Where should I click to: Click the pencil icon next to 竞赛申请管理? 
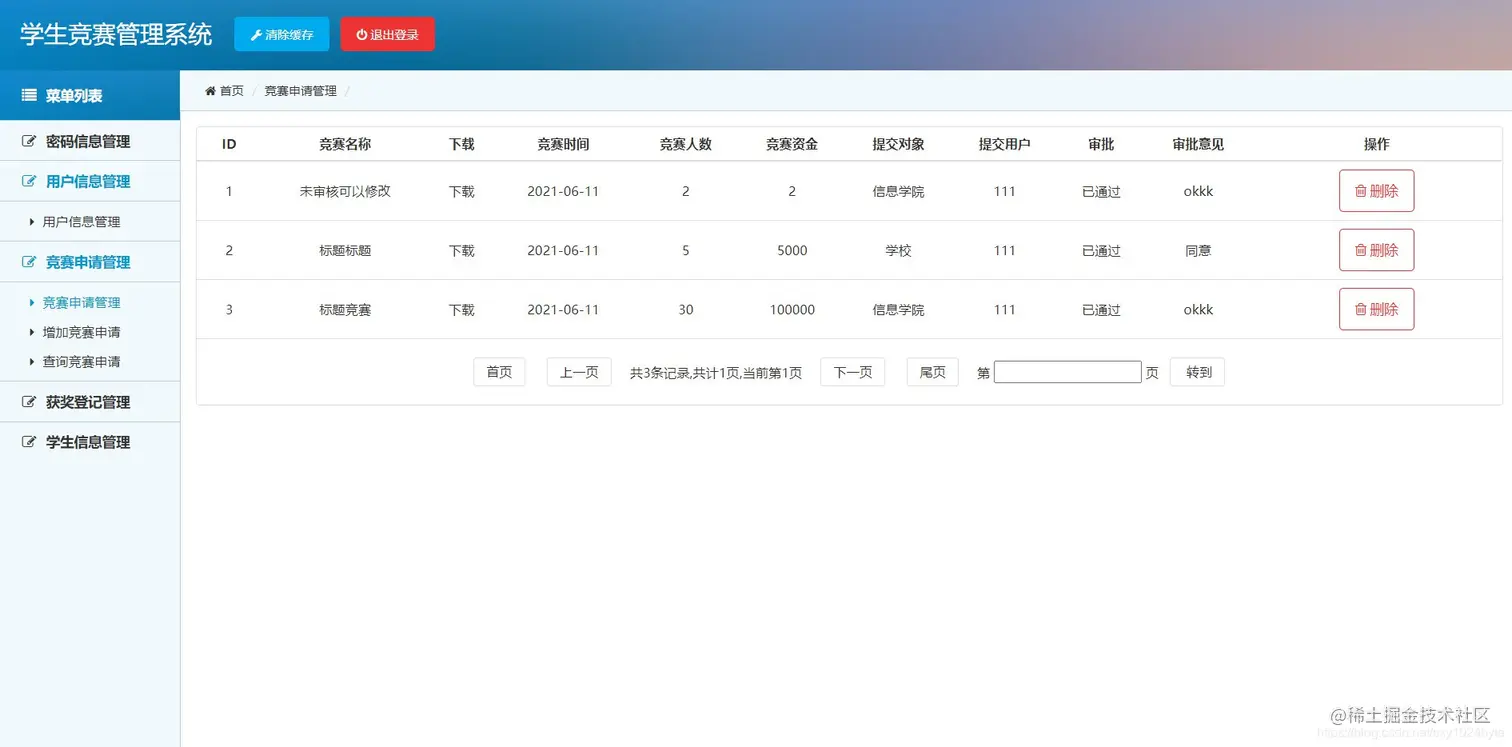(28, 262)
